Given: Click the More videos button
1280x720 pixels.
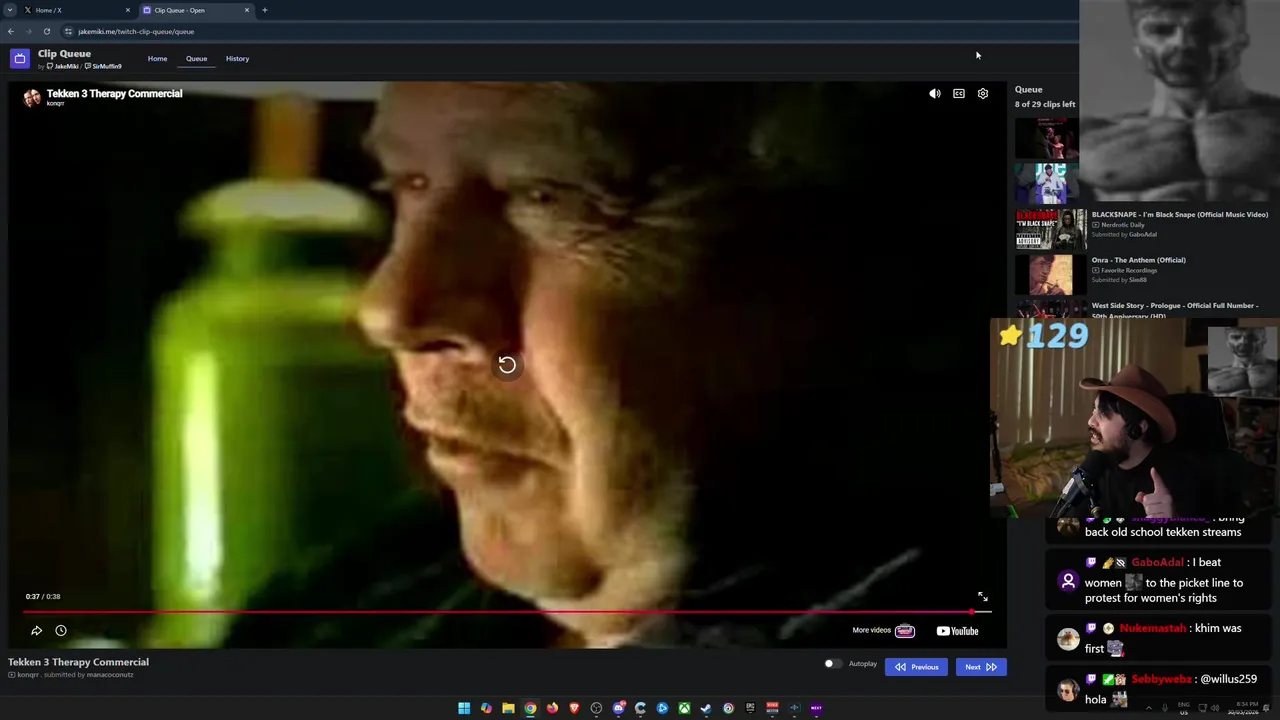Looking at the screenshot, I should 884,631.
